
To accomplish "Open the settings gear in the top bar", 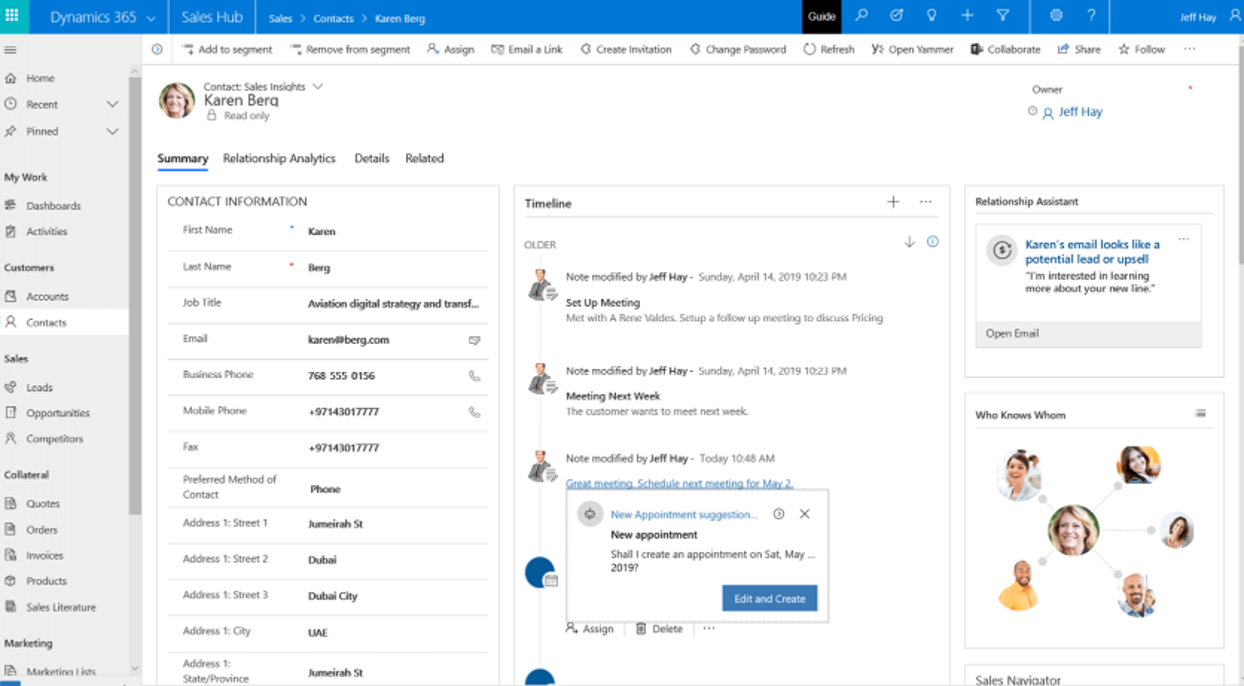I will [1056, 16].
